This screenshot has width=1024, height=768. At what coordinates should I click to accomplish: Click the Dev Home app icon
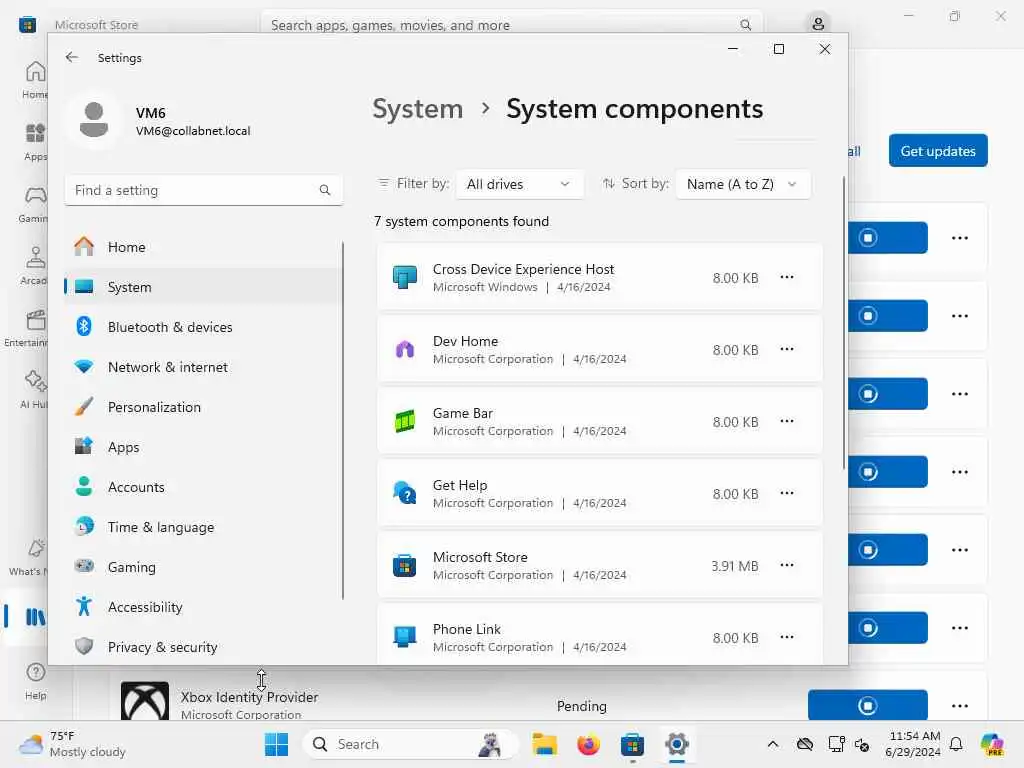[405, 349]
